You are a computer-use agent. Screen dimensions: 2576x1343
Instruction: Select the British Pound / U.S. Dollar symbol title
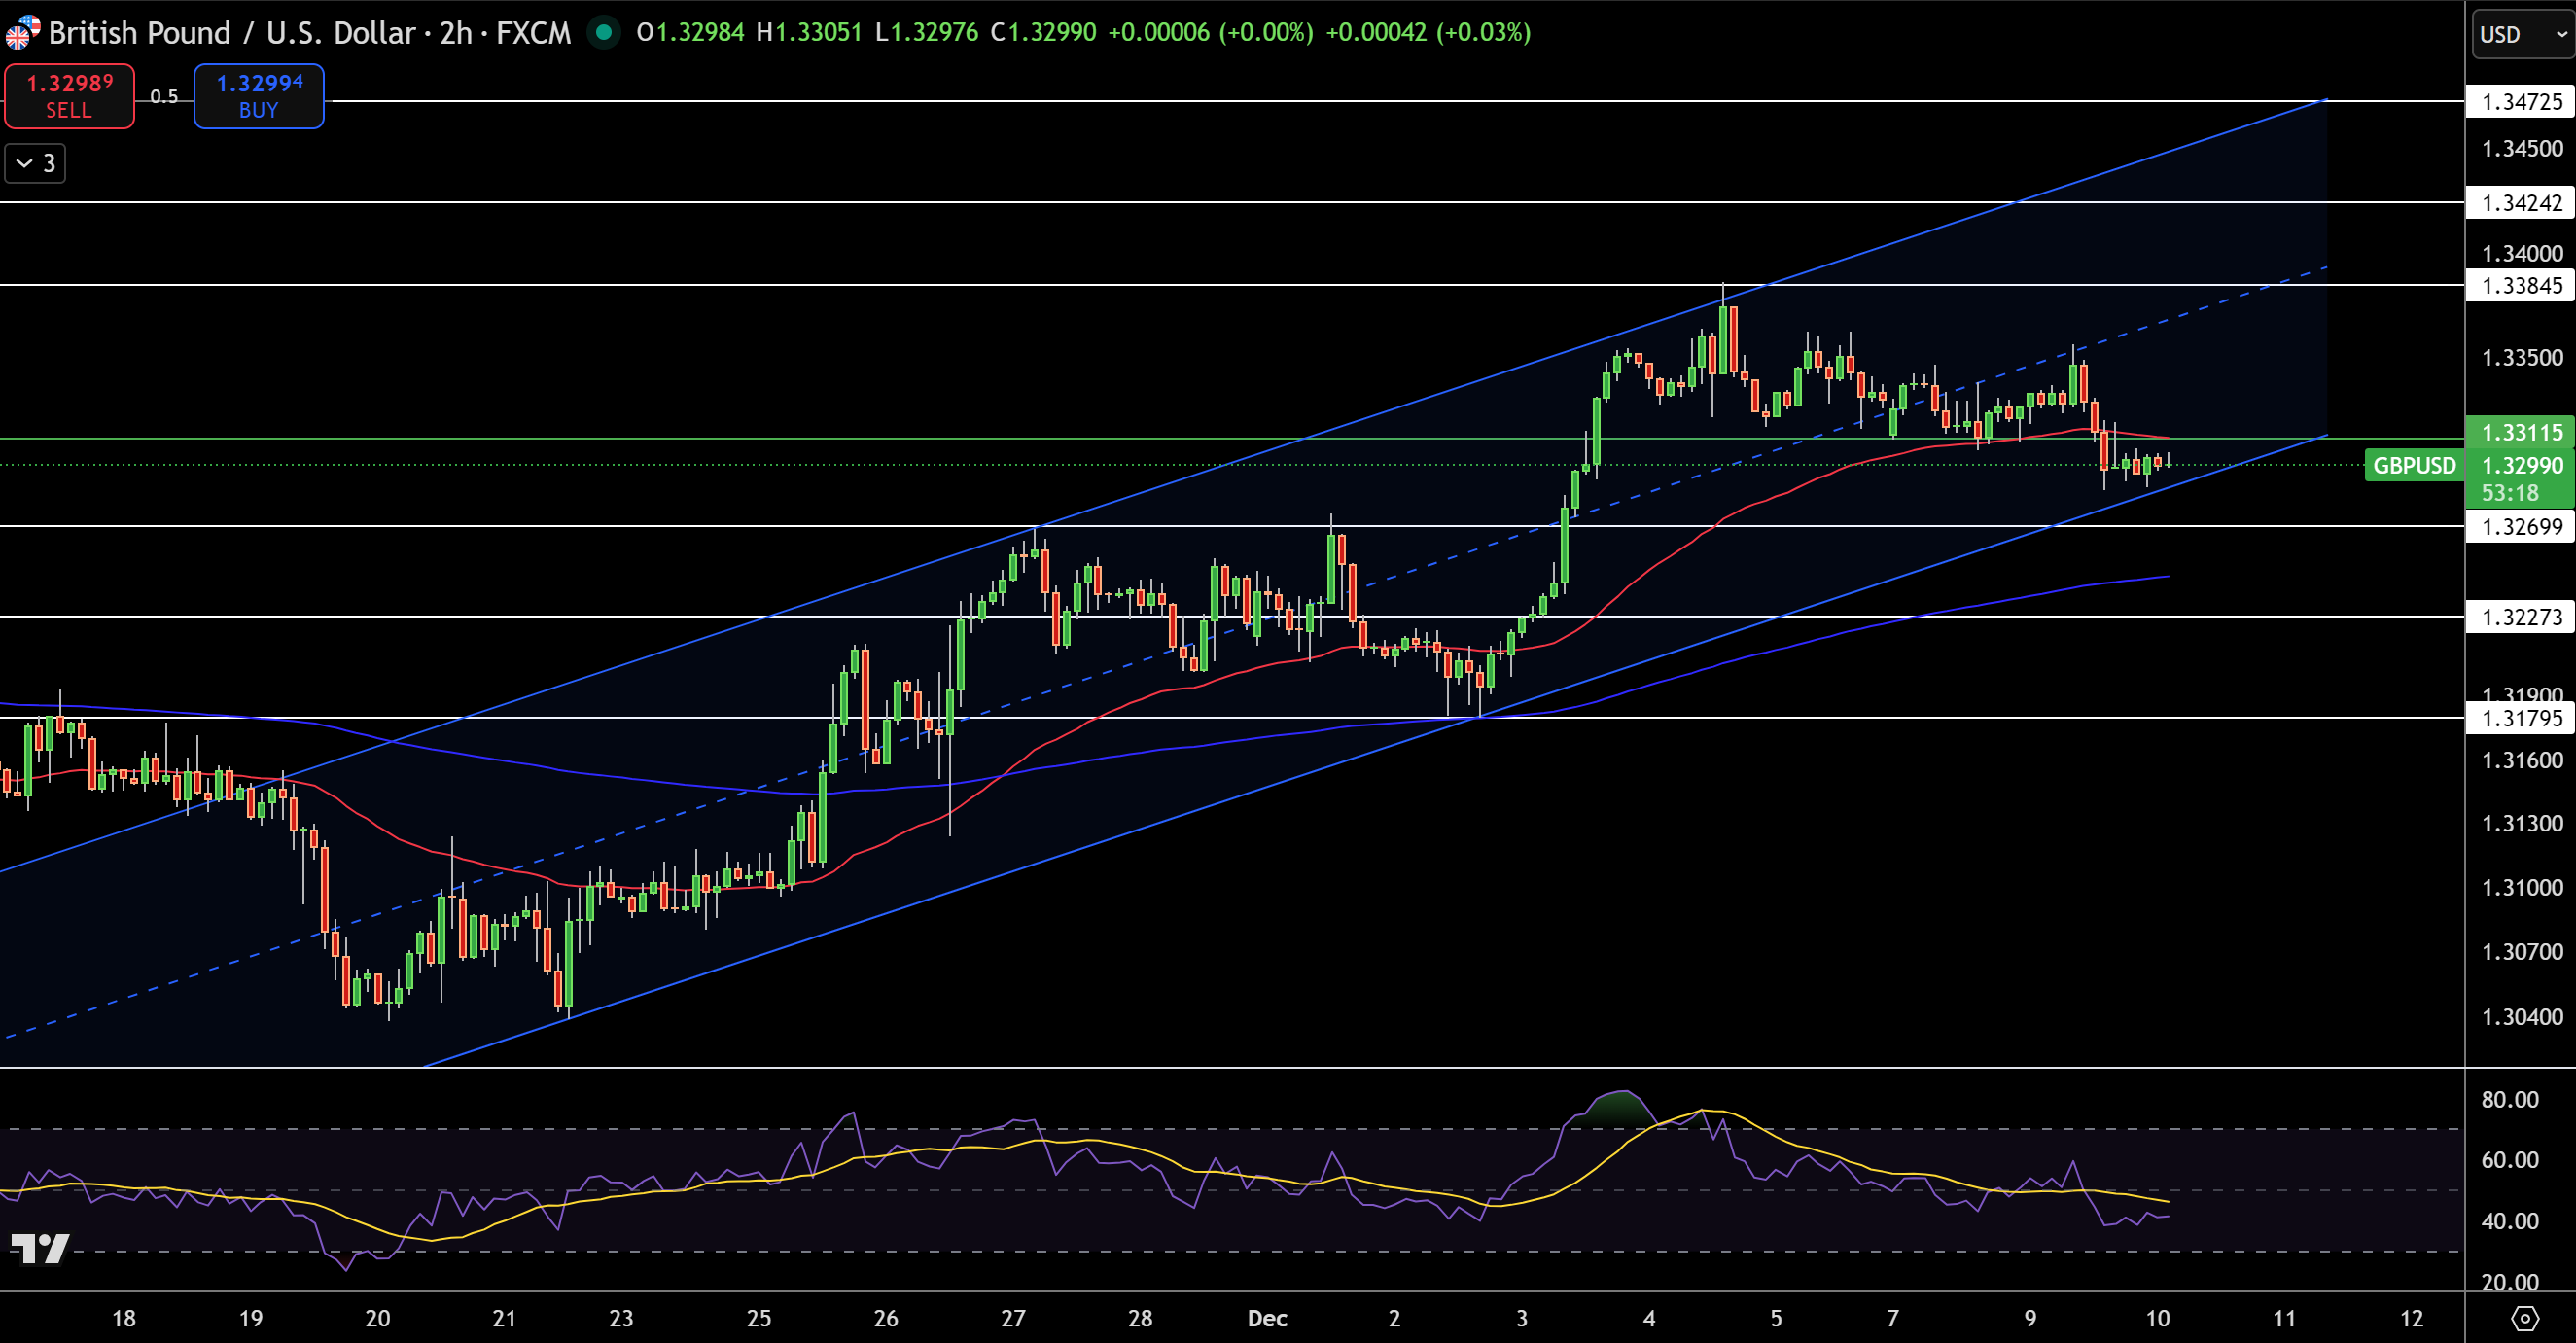[x=230, y=33]
